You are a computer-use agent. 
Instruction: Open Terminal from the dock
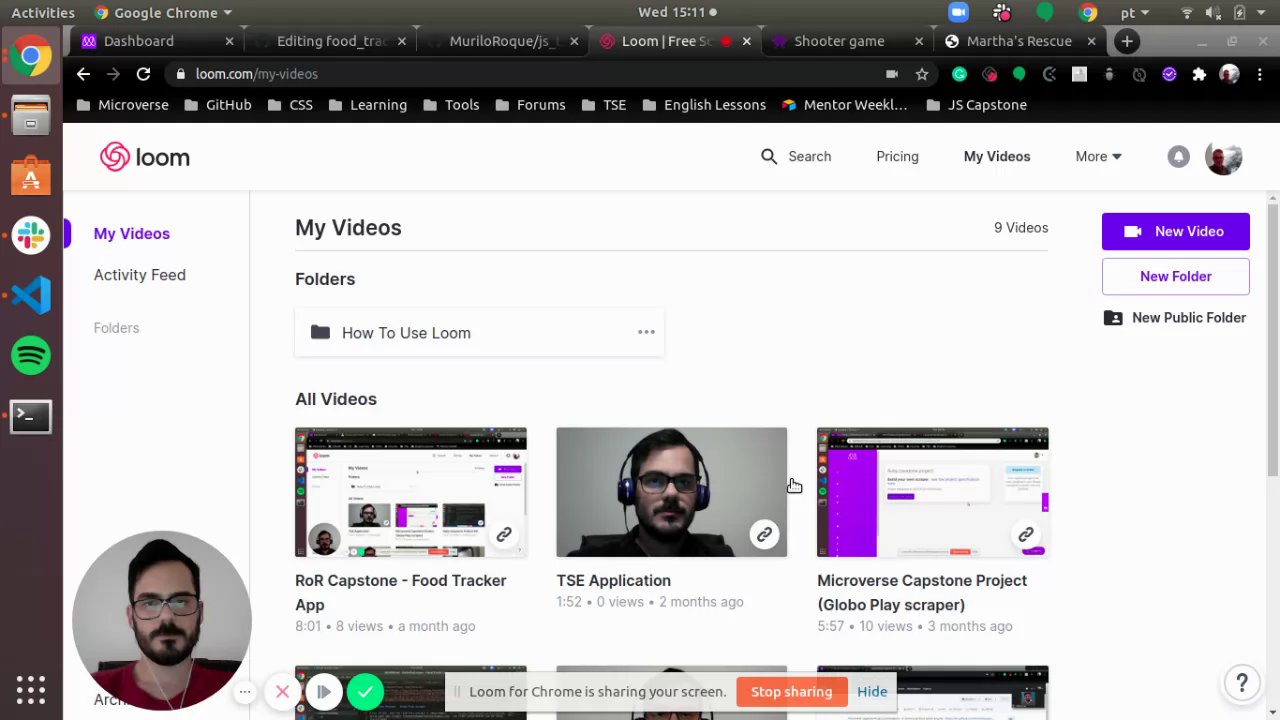tap(31, 416)
